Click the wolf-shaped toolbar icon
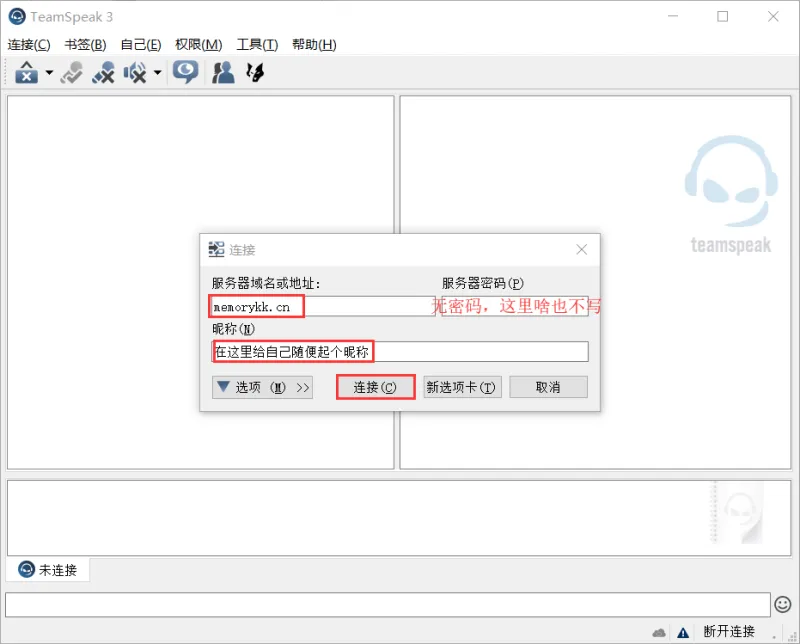Image resolution: width=800 pixels, height=644 pixels. pyautogui.click(x=255, y=72)
